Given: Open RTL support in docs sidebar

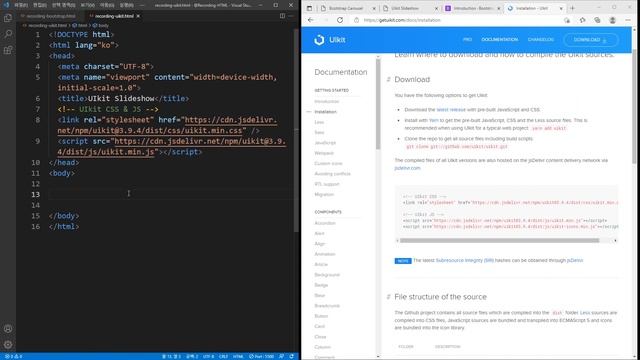Looking at the screenshot, I should (x=327, y=184).
